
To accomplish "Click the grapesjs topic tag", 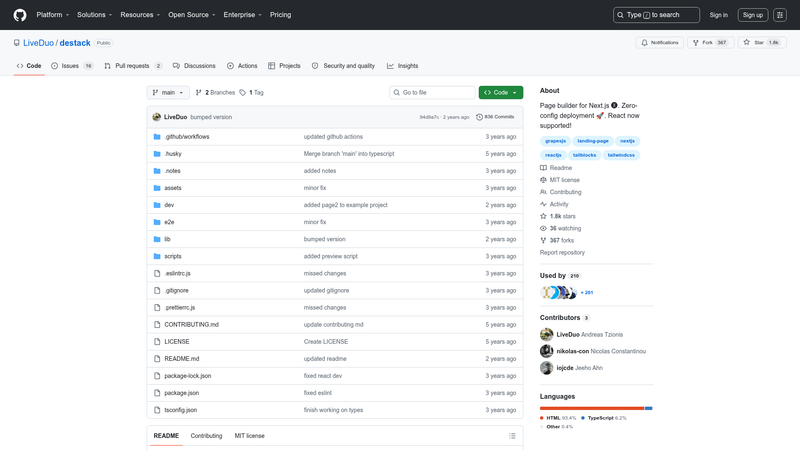I will (x=555, y=141).
